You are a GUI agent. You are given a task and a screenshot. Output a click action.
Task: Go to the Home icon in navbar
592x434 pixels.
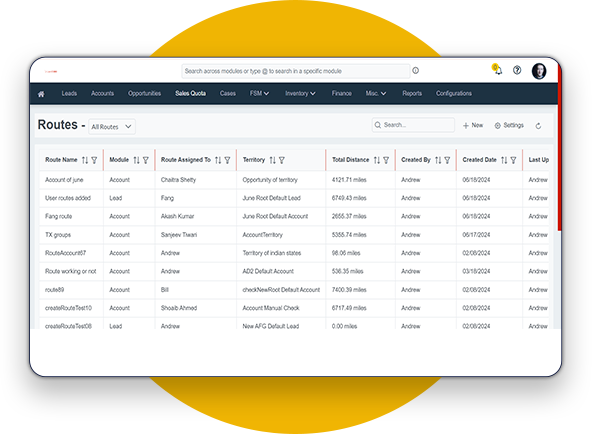pos(41,94)
